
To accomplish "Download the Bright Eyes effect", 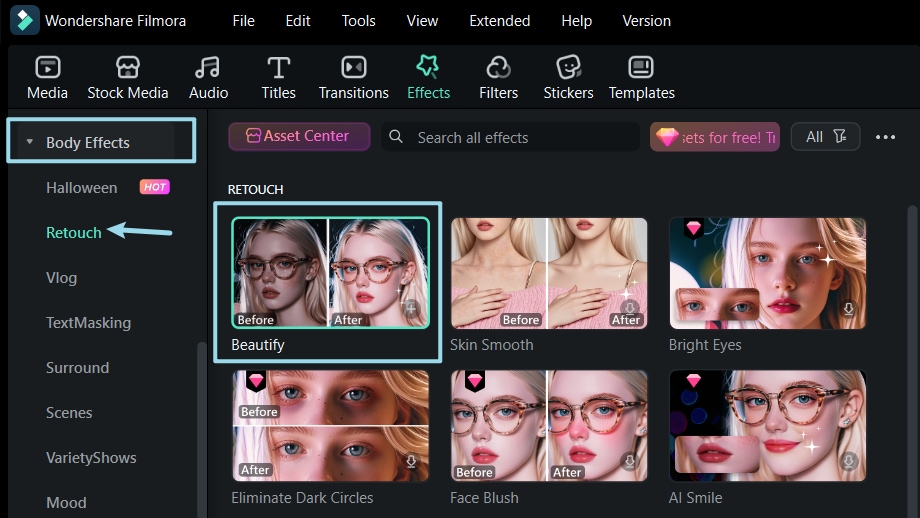I will pyautogui.click(x=848, y=309).
